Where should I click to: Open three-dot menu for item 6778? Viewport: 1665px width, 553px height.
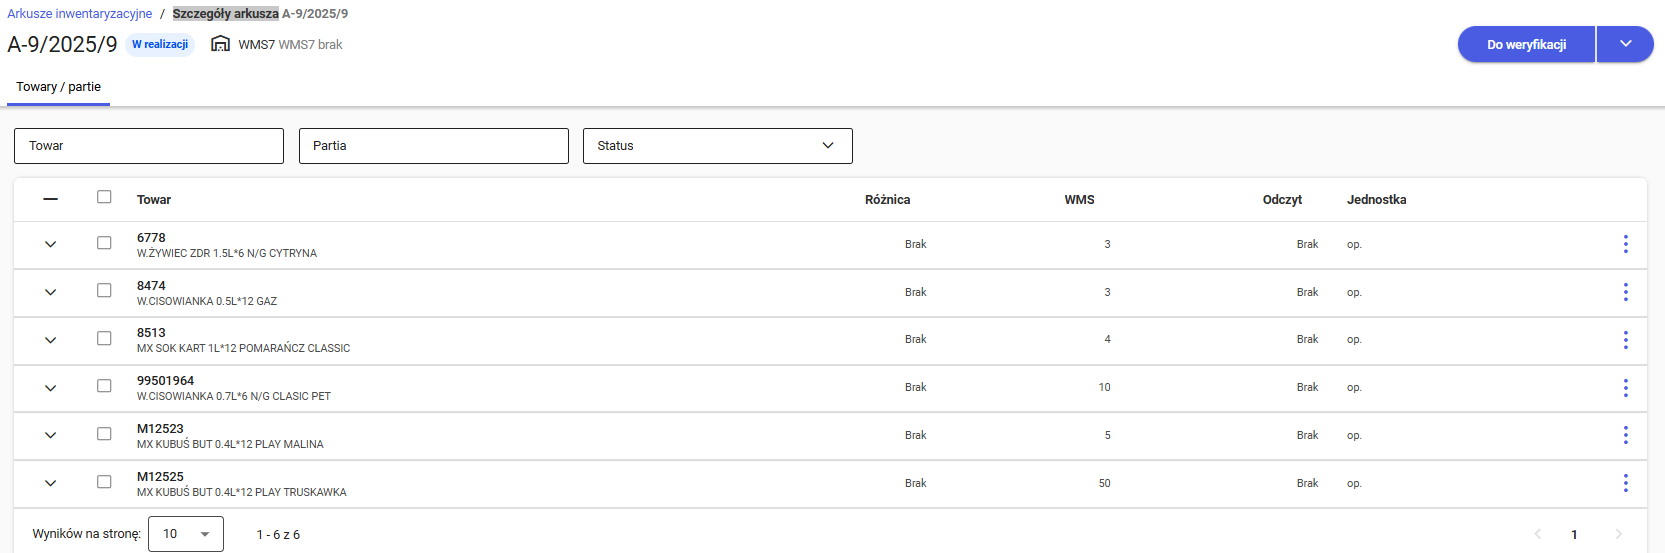click(1625, 244)
